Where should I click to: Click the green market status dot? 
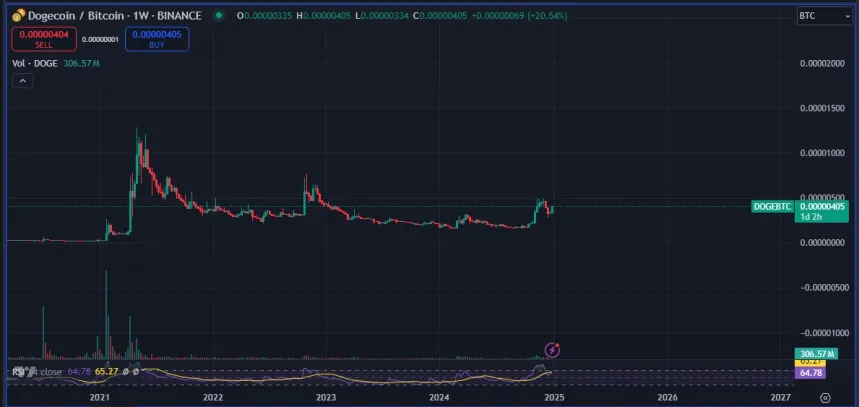click(219, 15)
